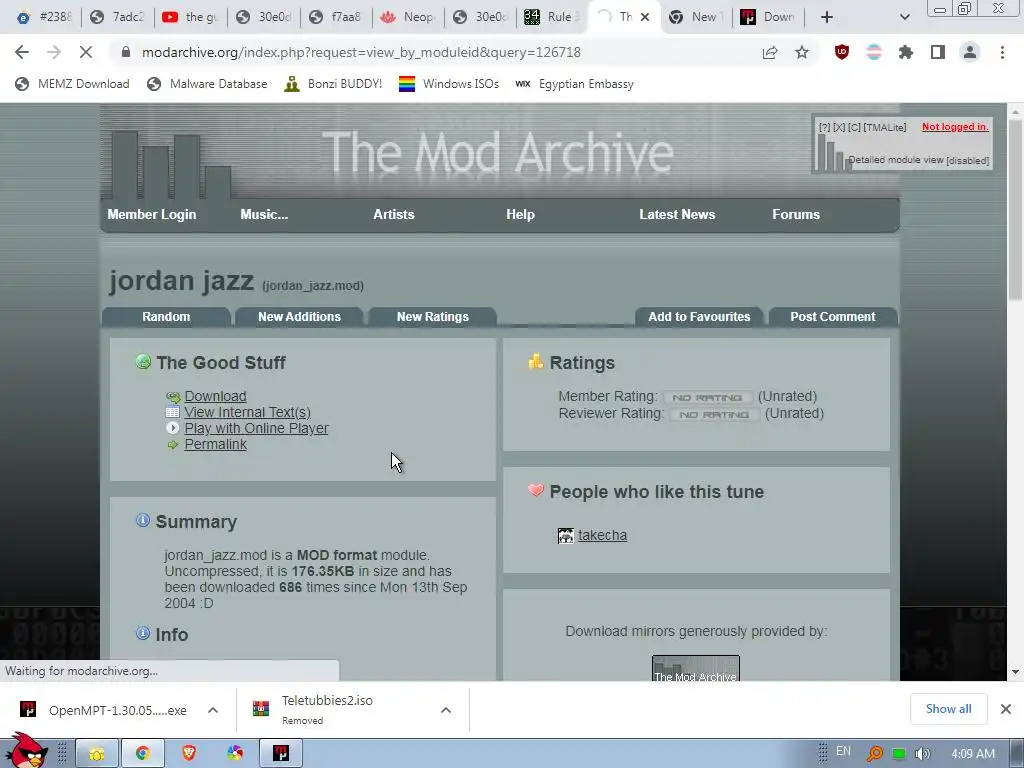Viewport: 1024px width, 768px height.
Task: Click the online player play icon
Action: click(x=172, y=428)
